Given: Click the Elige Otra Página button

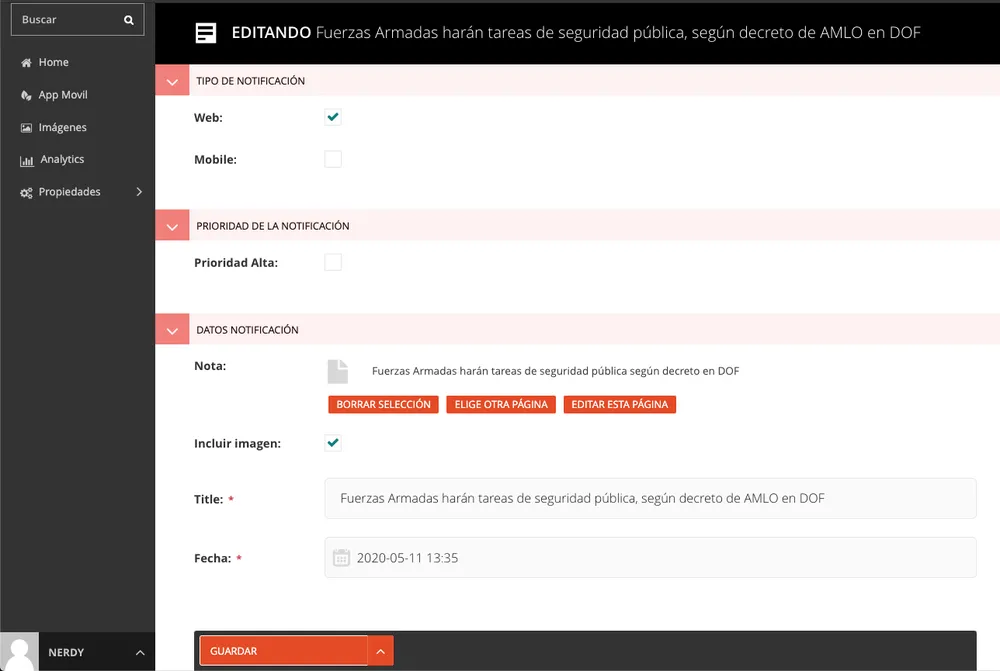Looking at the screenshot, I should pos(501,404).
